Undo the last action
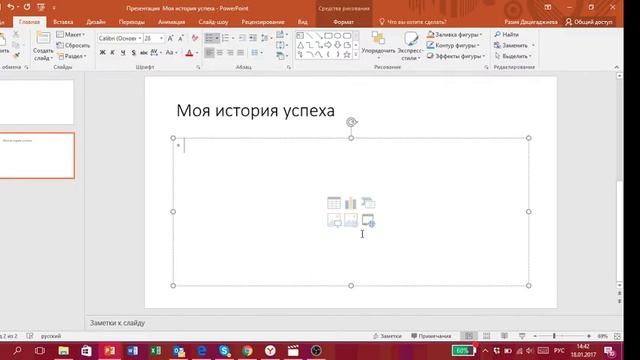The width and height of the screenshot is (640, 360). [x=11, y=7]
